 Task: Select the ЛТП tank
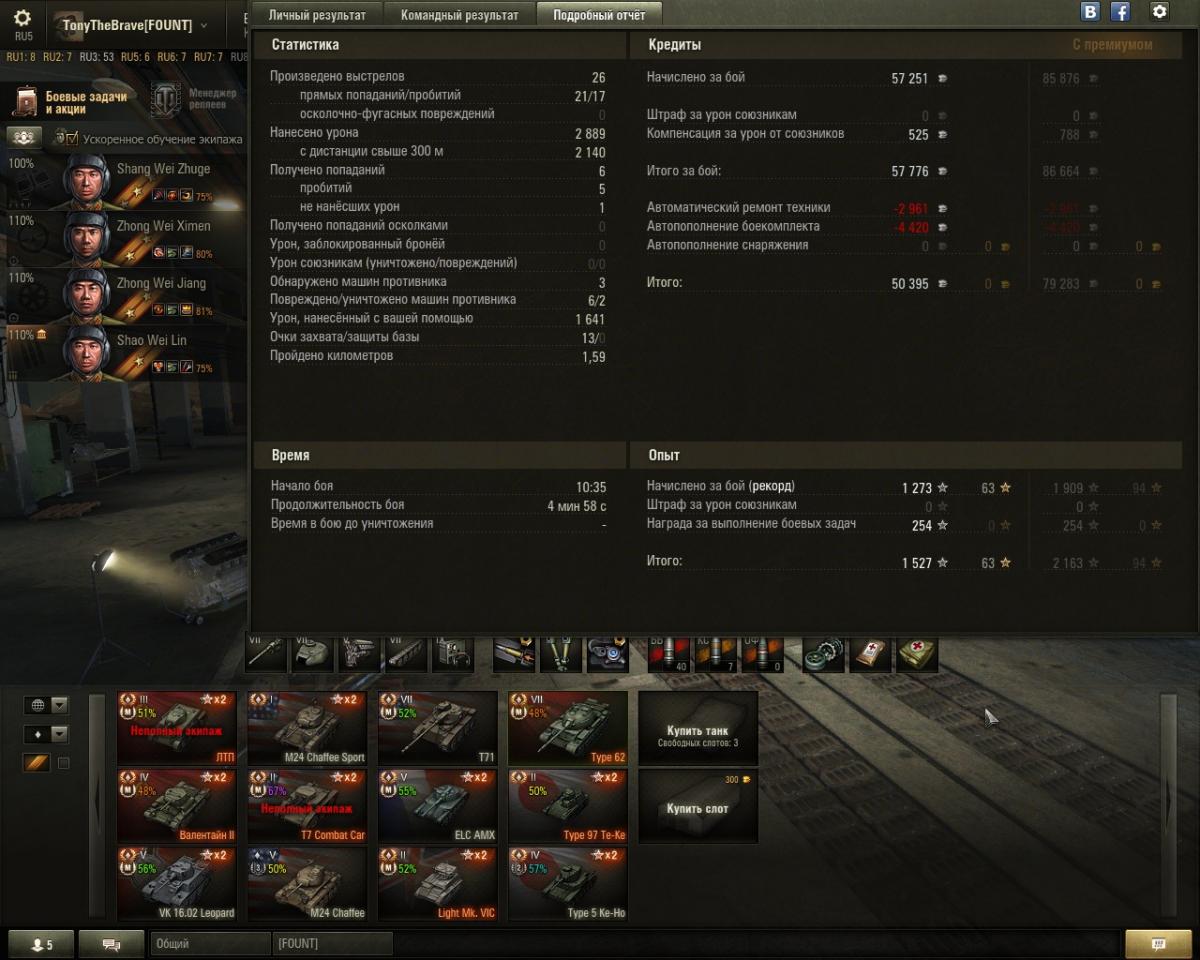click(x=177, y=728)
